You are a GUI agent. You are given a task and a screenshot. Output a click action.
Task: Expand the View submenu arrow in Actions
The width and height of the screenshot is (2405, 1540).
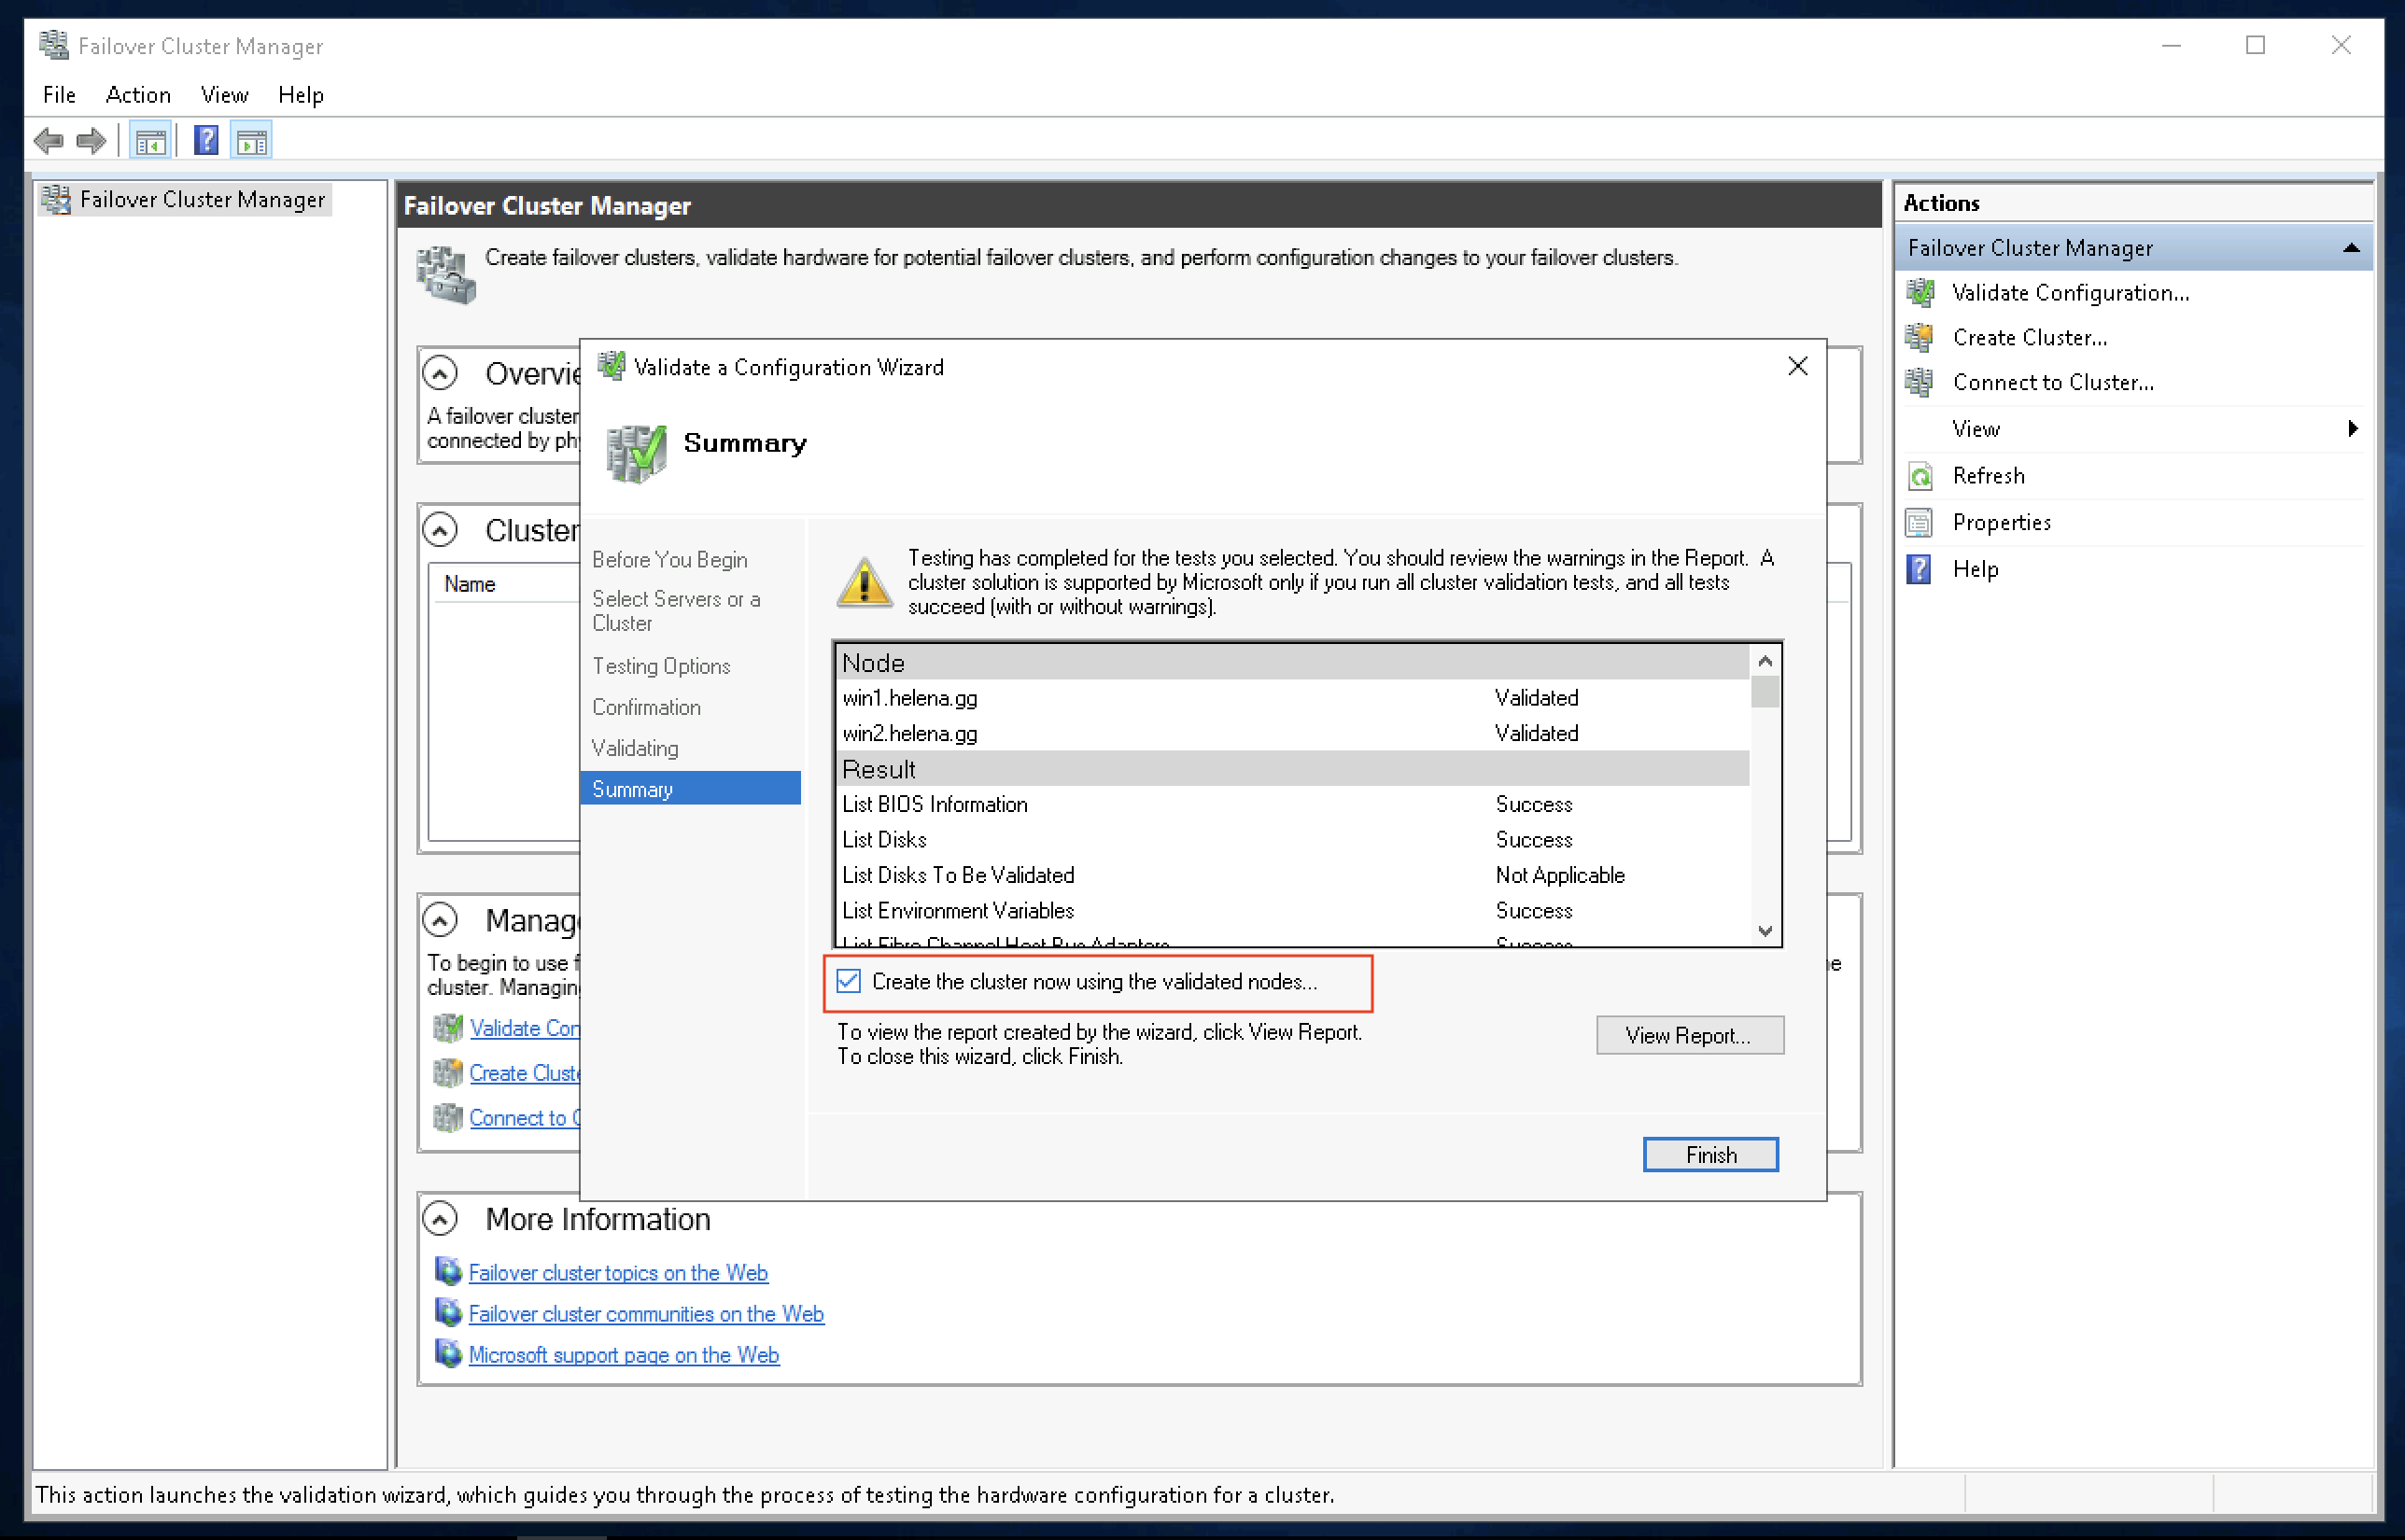pos(2352,429)
